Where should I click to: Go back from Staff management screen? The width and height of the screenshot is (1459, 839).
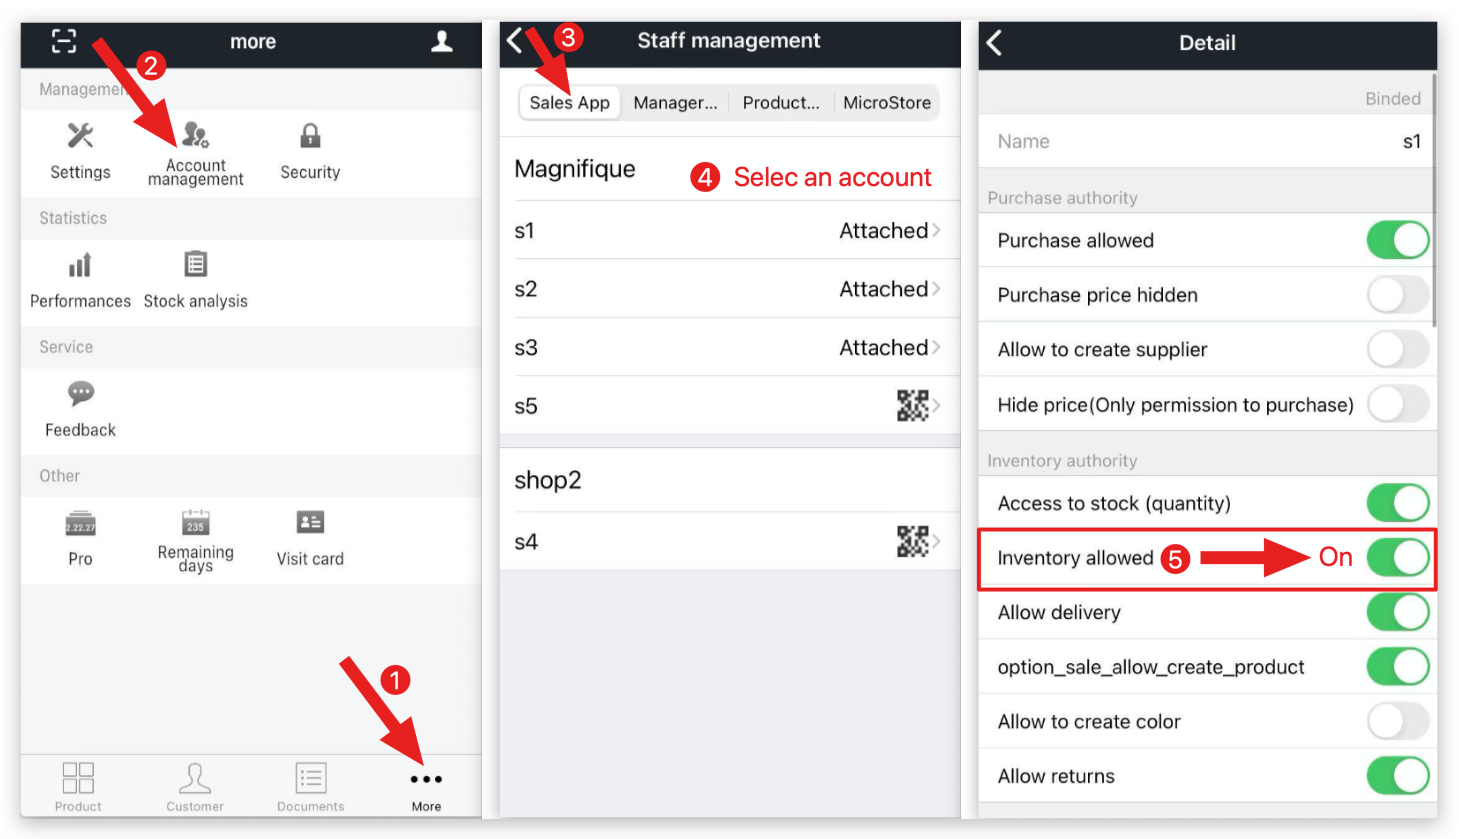(513, 41)
